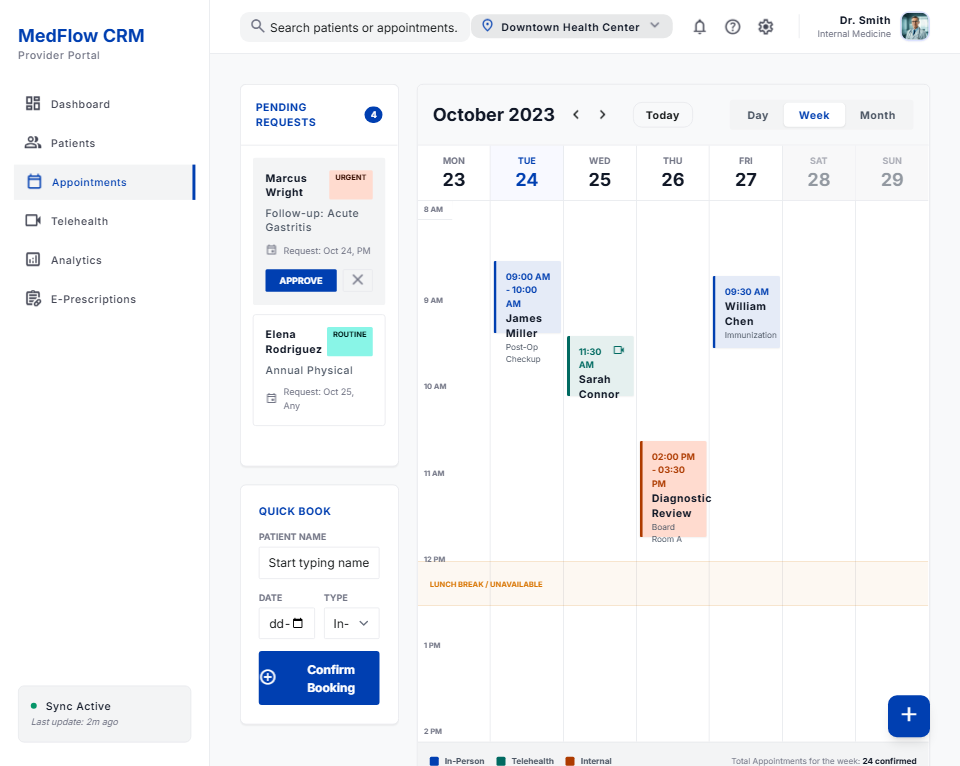This screenshot has width=960, height=766.
Task: Click Dr. Smith's profile avatar
Action: [915, 27]
